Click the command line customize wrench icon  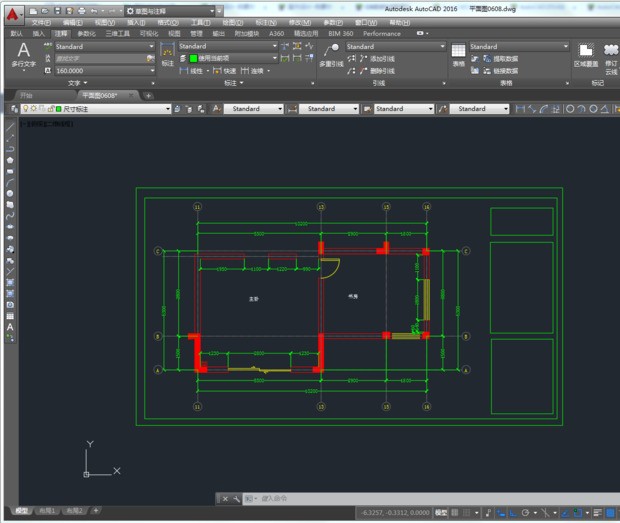(236, 498)
